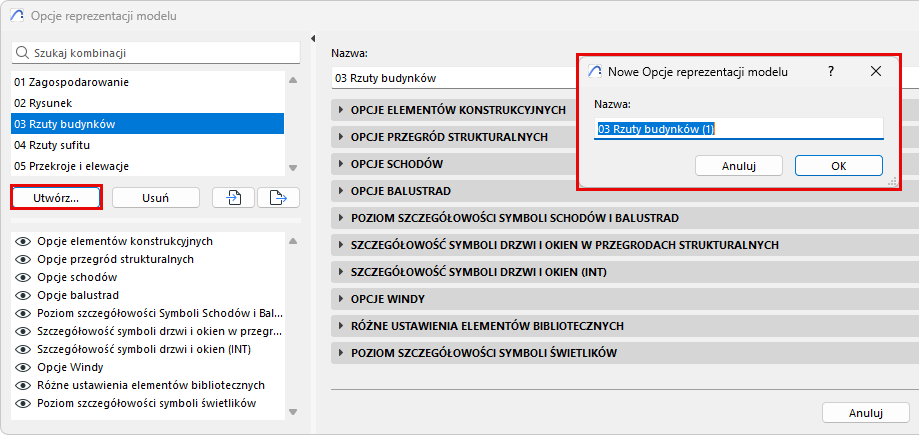The width and height of the screenshot is (919, 435).
Task: Toggle visibility of Opcje elementów konstrukcyjnych
Action: 24,241
